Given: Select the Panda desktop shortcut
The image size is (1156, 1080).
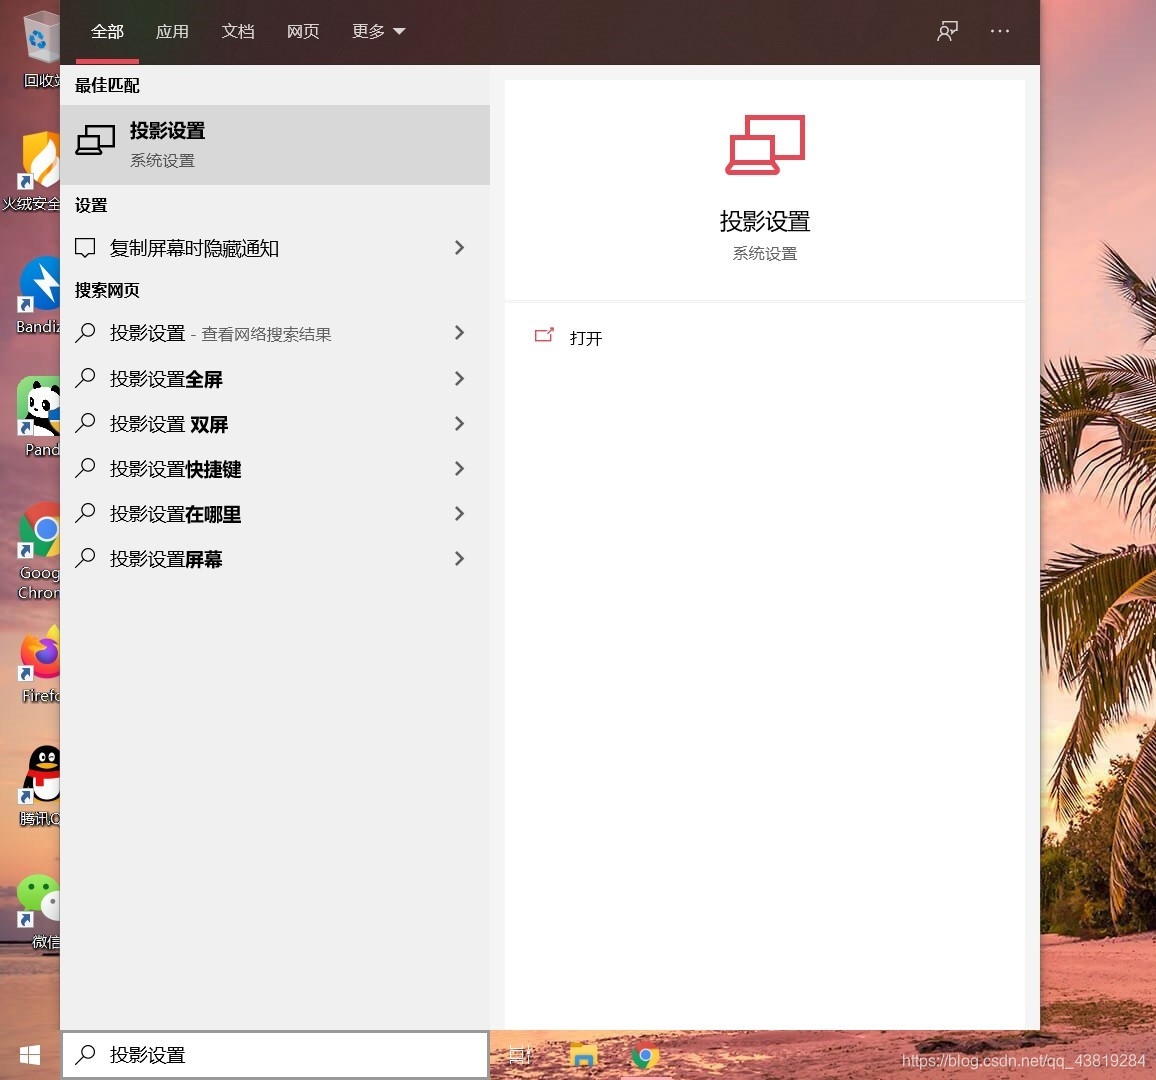Looking at the screenshot, I should (38, 417).
